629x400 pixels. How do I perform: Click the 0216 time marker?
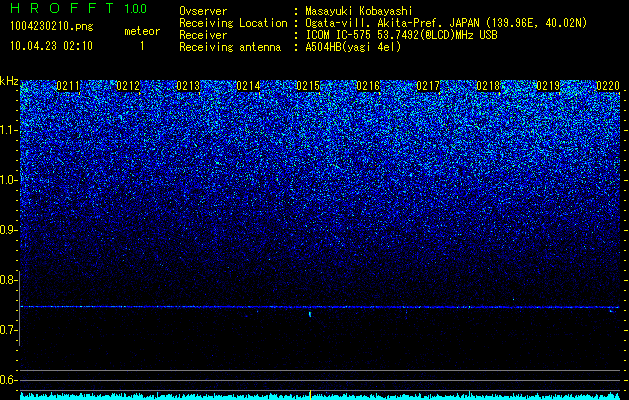pos(368,85)
